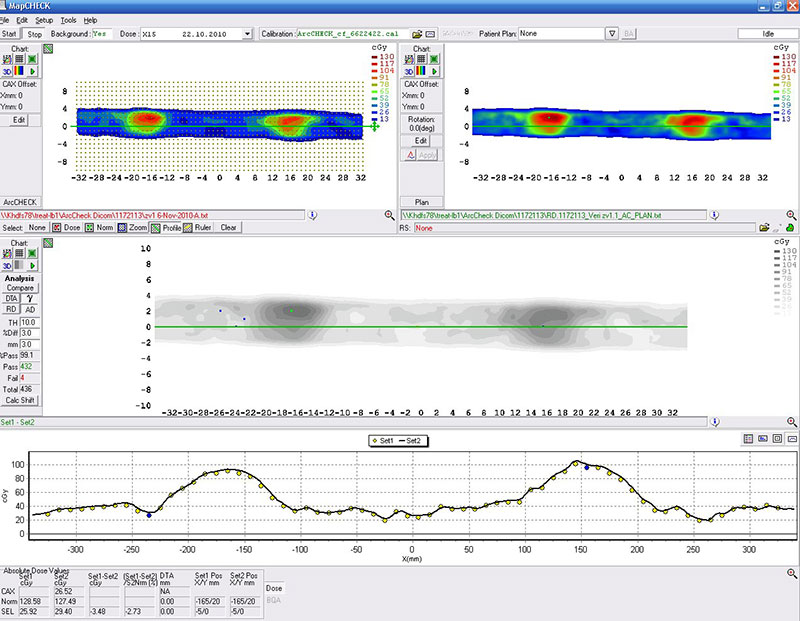Click the icon right of the calibration folder

pyautogui.click(x=430, y=34)
